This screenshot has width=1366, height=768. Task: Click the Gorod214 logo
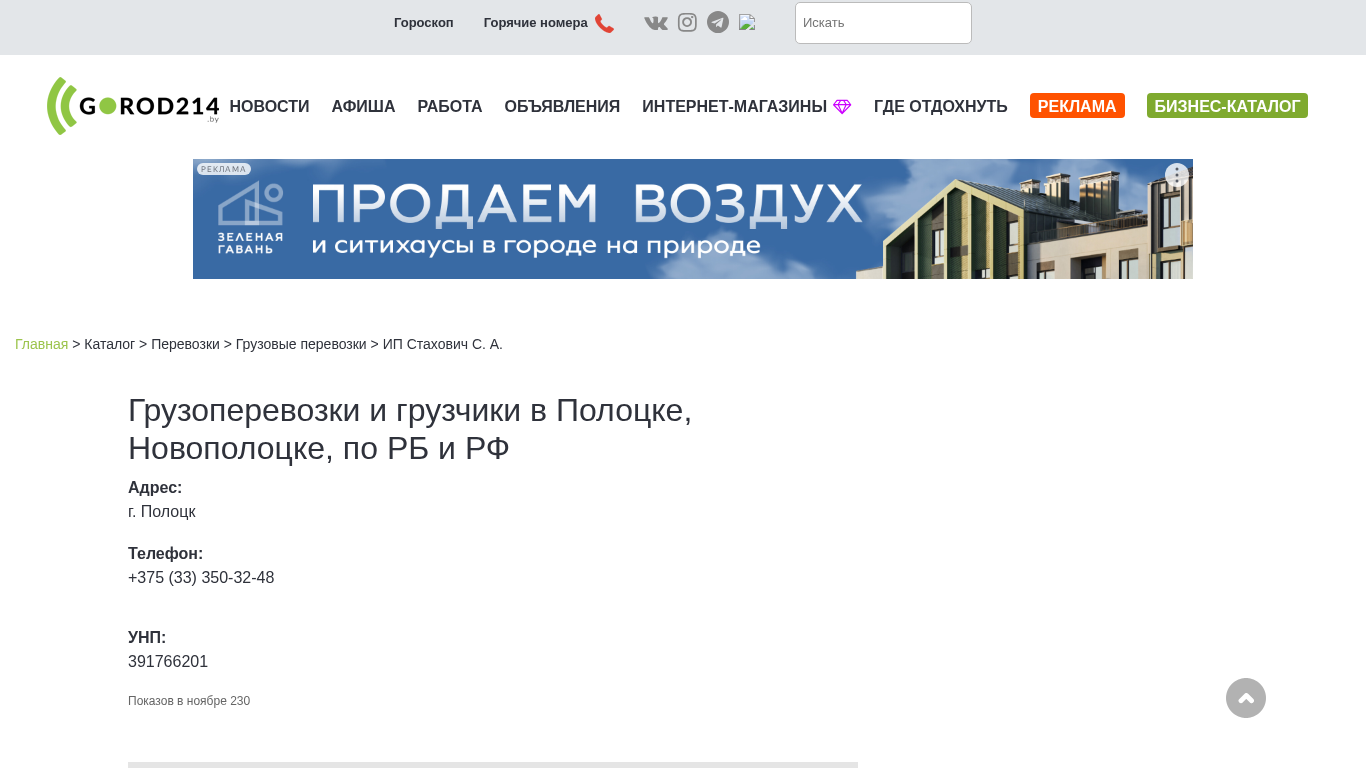133,106
